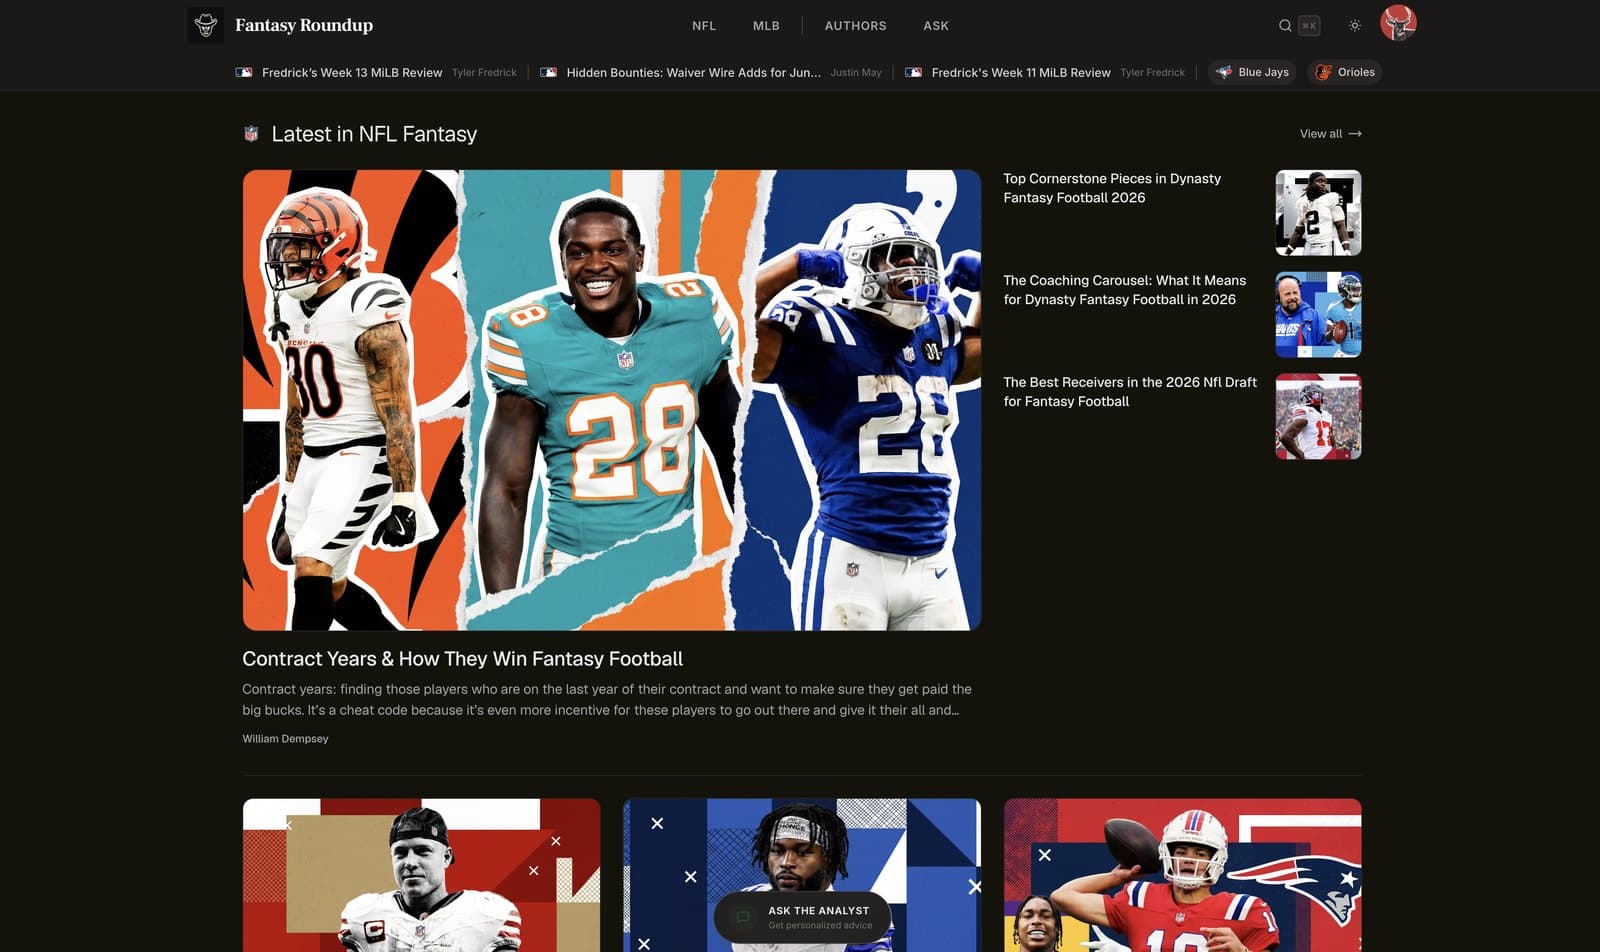Click the ⌘K shortcut badge
1600x952 pixels.
click(1309, 26)
